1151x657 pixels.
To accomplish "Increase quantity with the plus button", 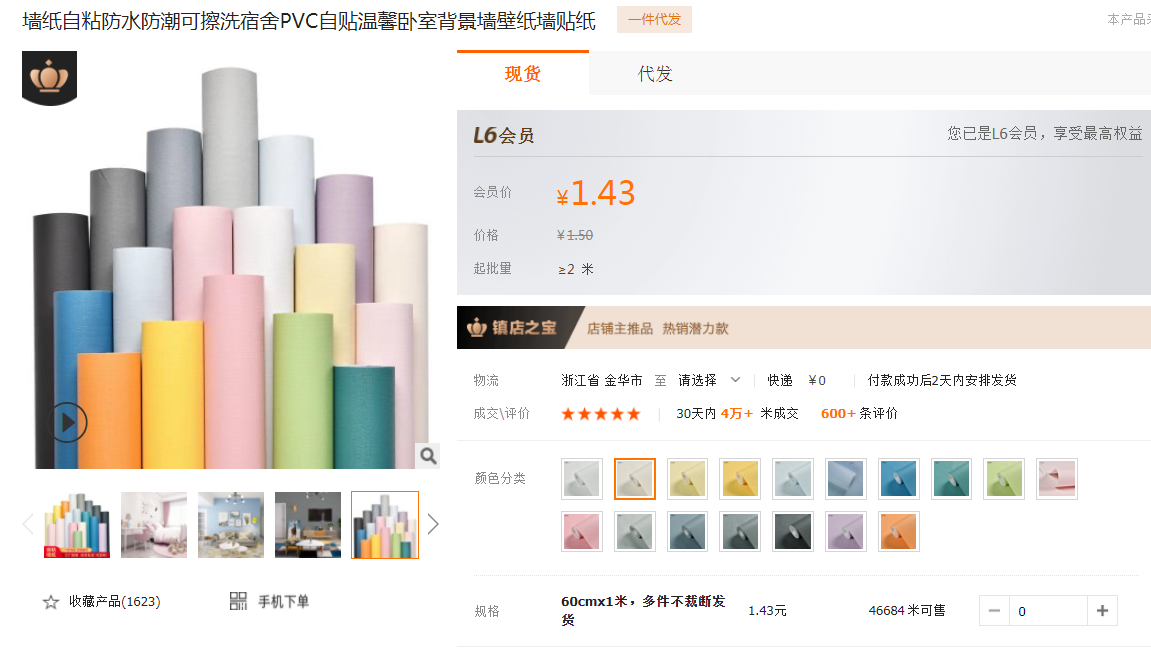I will 1102,611.
